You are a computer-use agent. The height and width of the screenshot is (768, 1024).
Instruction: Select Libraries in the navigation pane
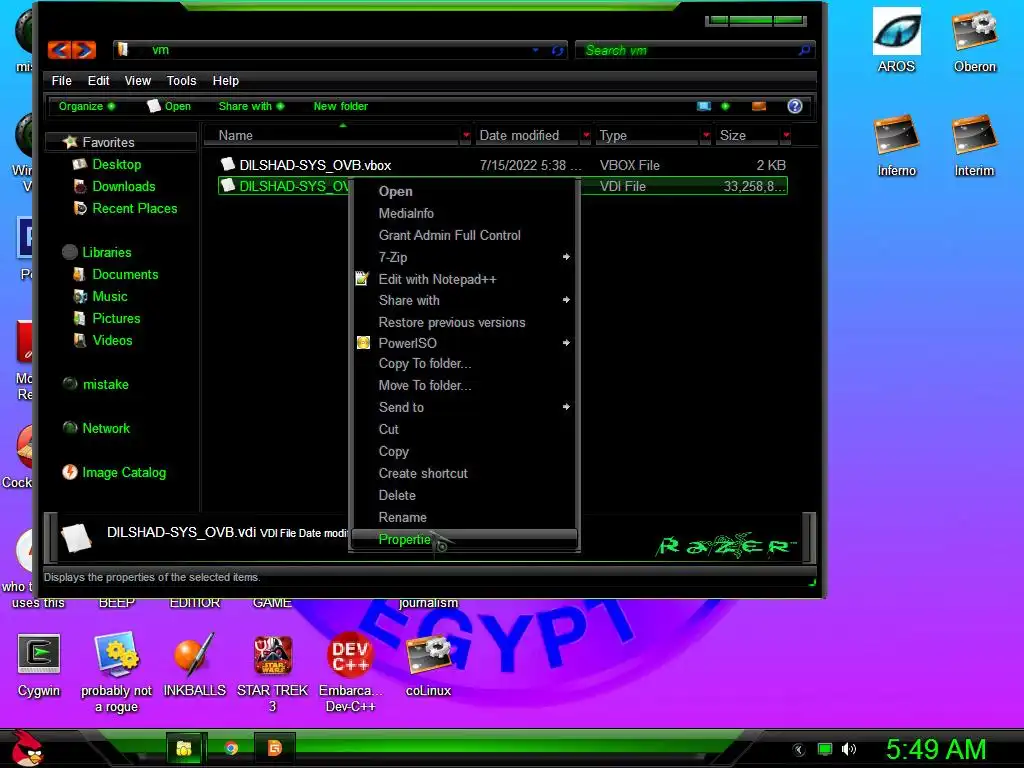[x=106, y=252]
